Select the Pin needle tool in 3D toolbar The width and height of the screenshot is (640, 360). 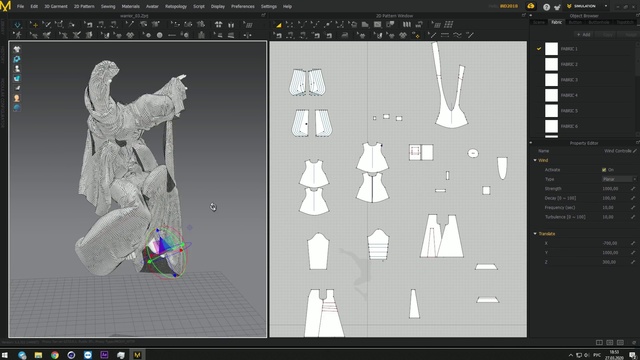(131, 24)
